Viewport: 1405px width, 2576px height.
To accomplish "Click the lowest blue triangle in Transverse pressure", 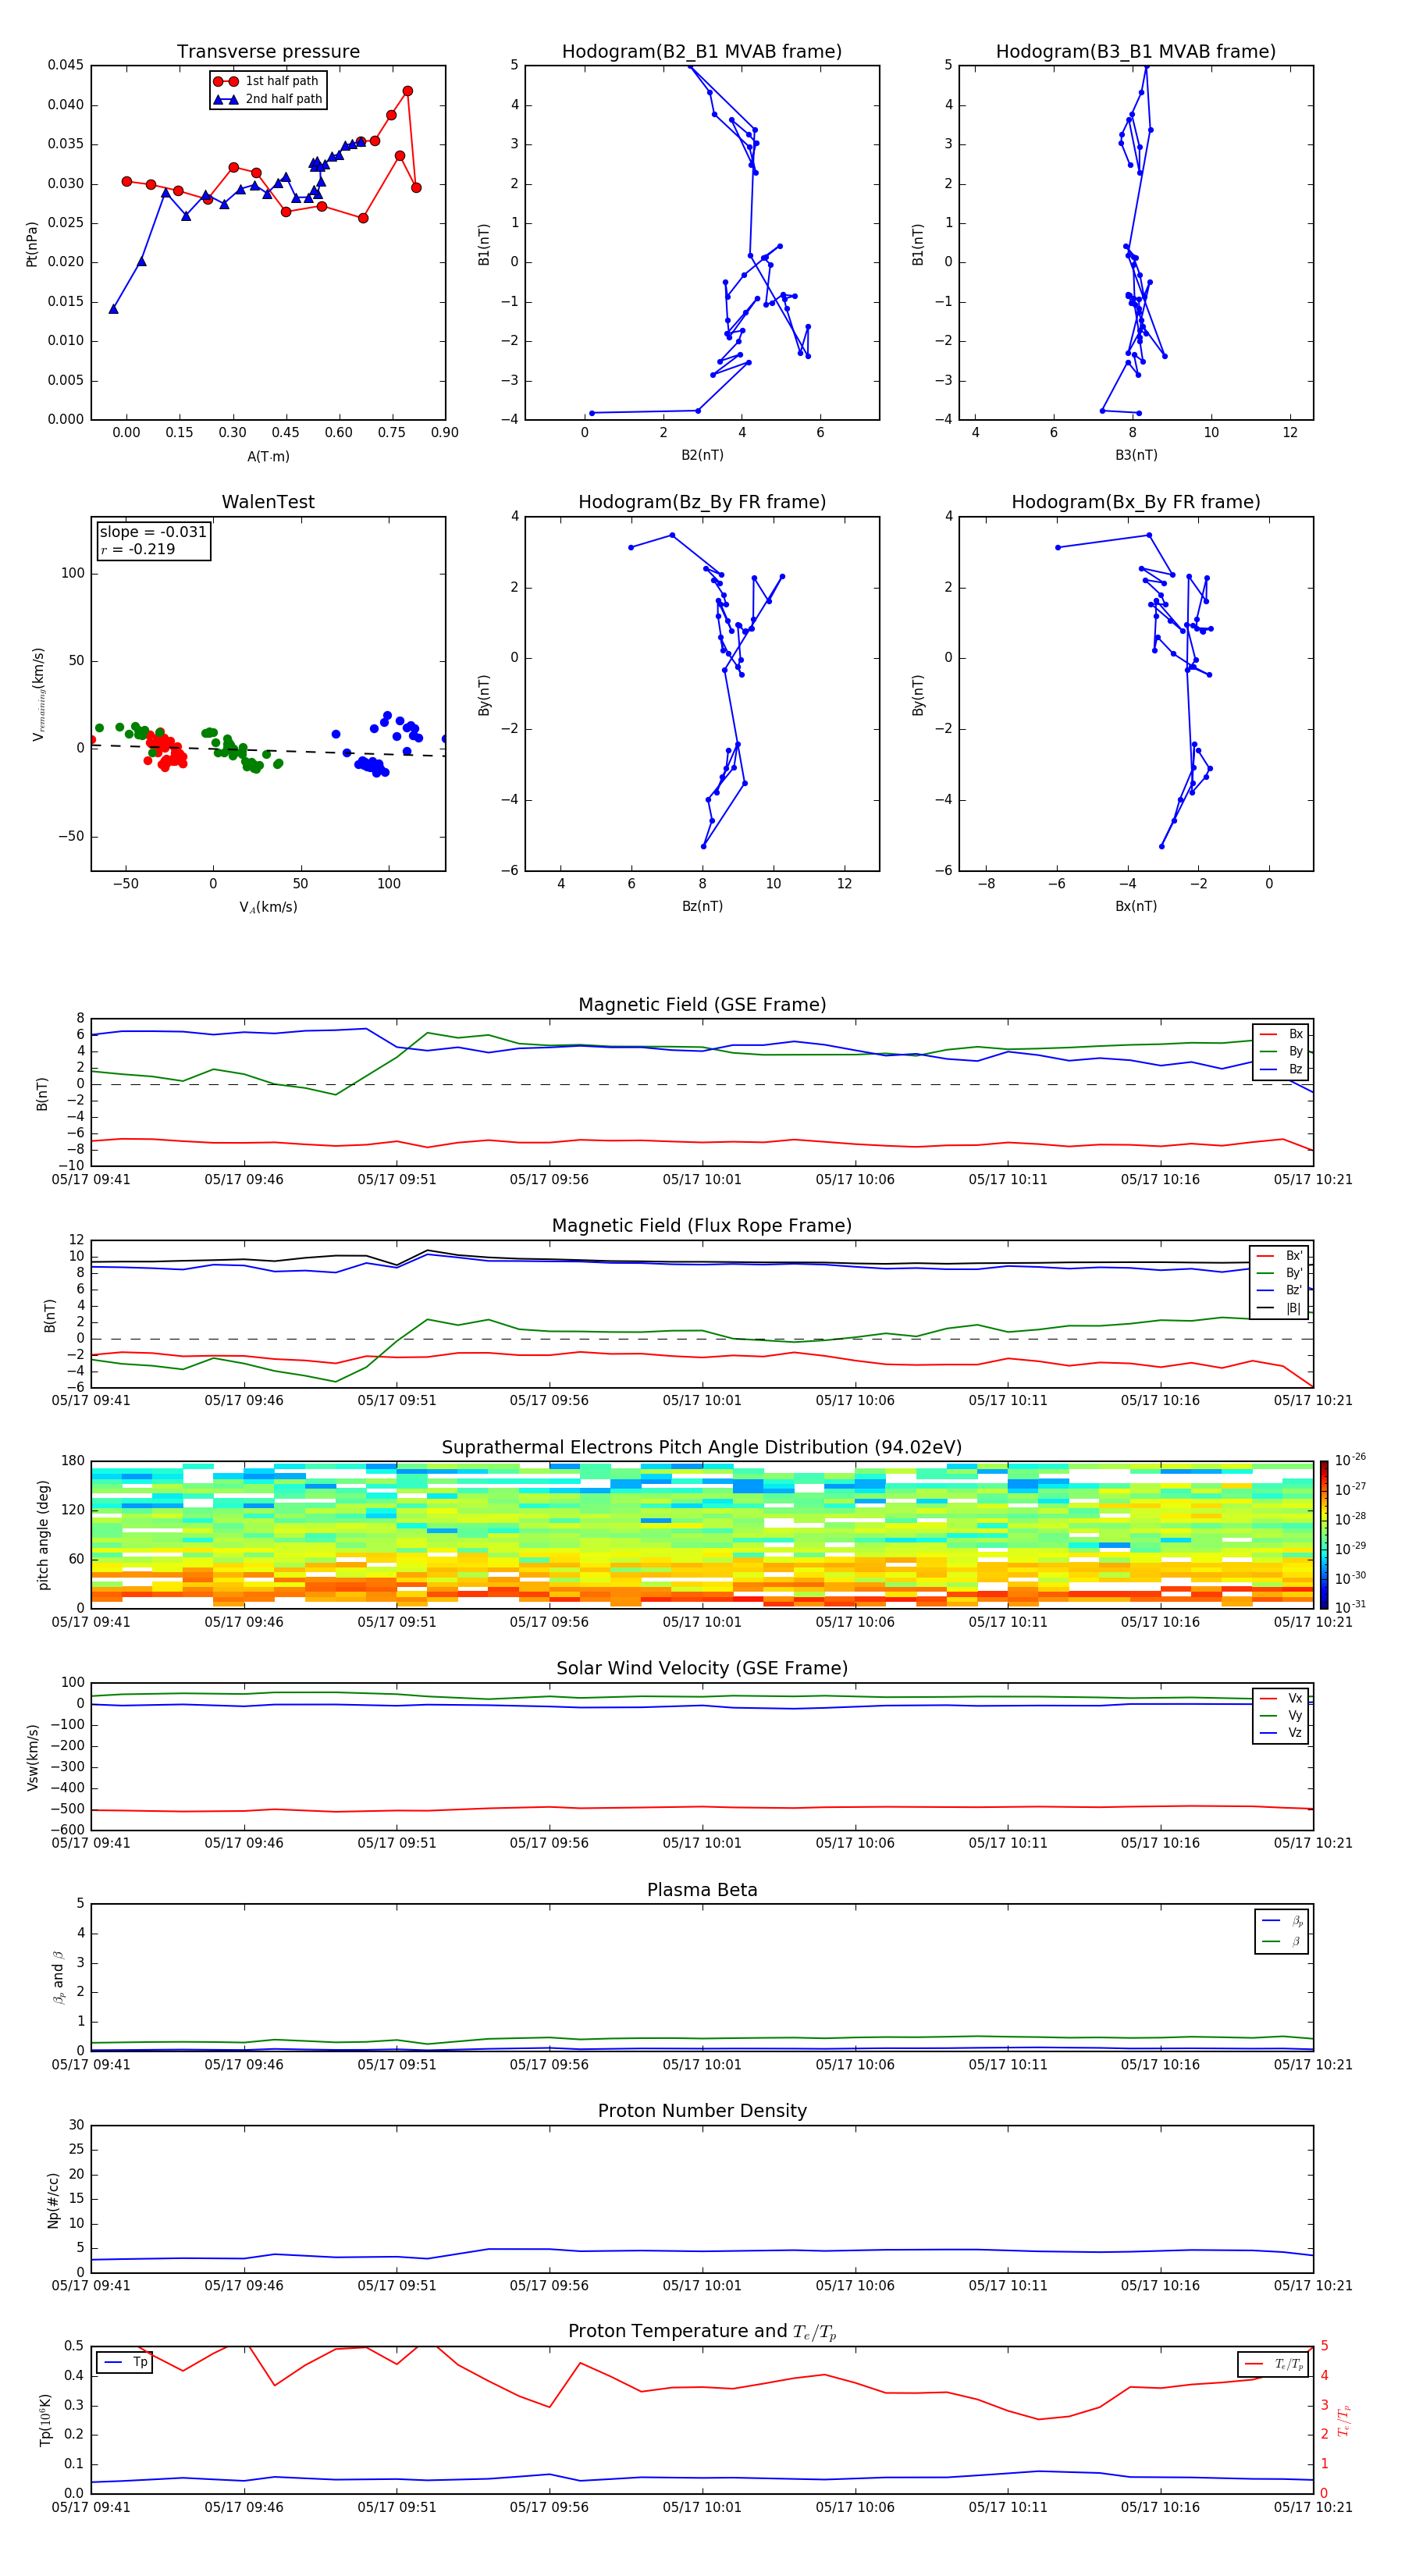I will [x=113, y=309].
